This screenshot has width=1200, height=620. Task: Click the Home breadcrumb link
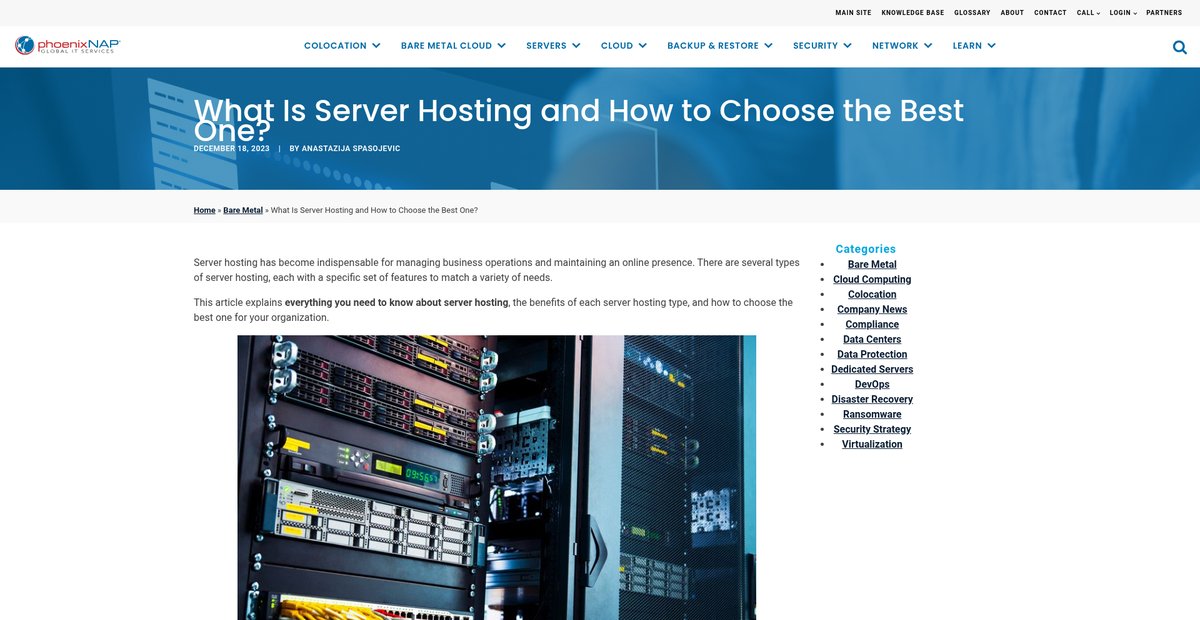point(204,210)
